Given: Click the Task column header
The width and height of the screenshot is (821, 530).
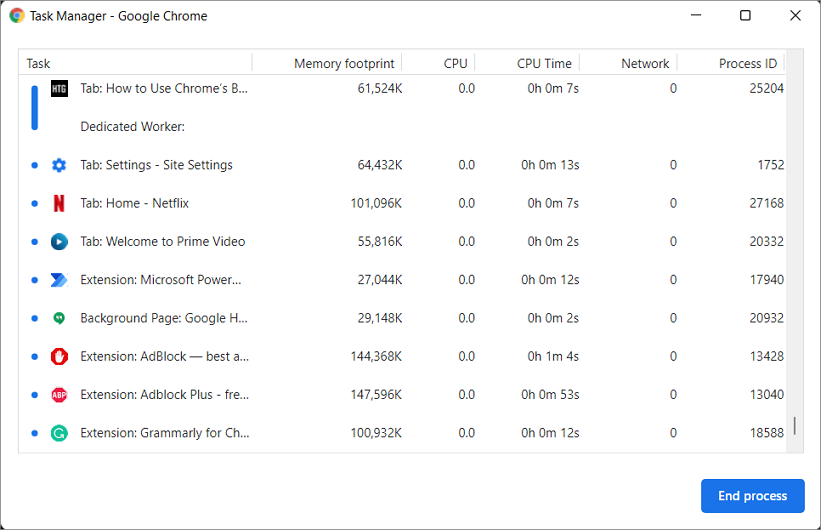Looking at the screenshot, I should 39,64.
